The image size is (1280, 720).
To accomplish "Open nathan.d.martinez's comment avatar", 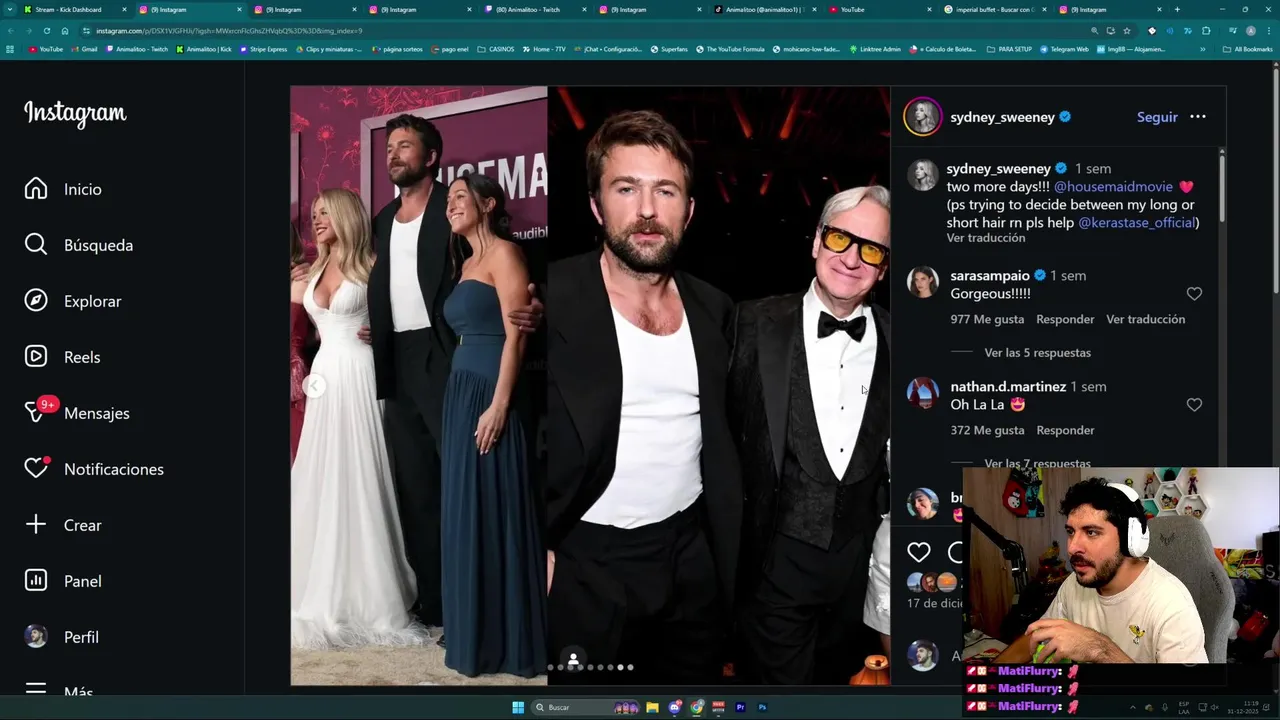I will pos(922,393).
